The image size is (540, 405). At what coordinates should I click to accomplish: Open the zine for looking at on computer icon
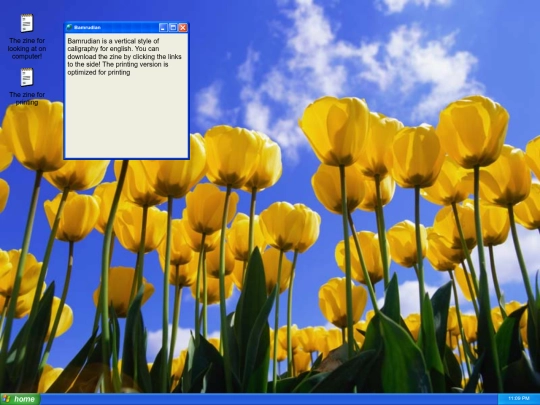[x=27, y=23]
